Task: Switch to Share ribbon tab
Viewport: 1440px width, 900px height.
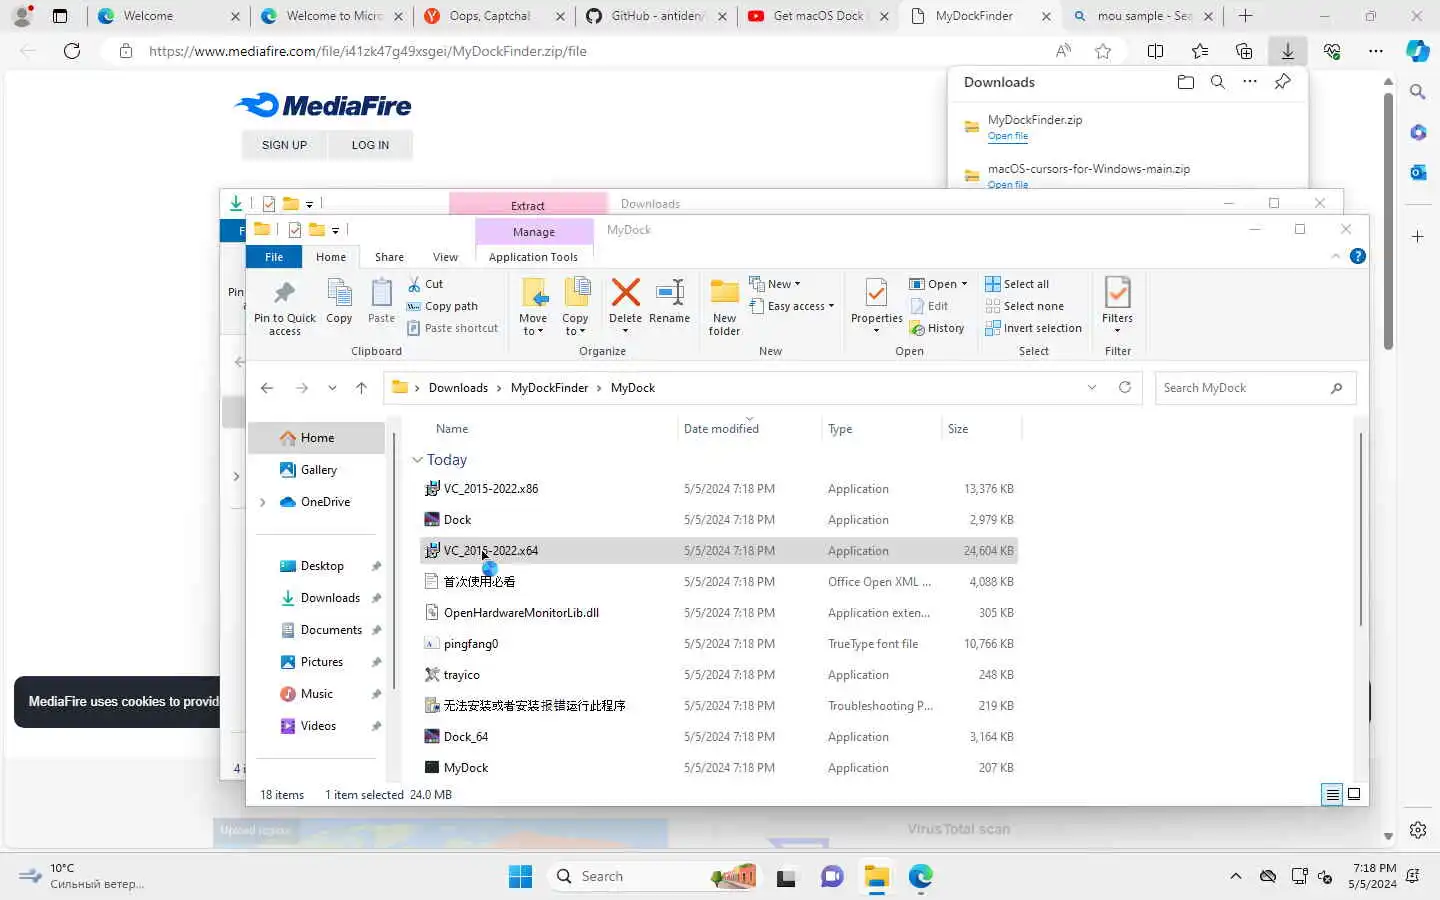Action: 389,257
